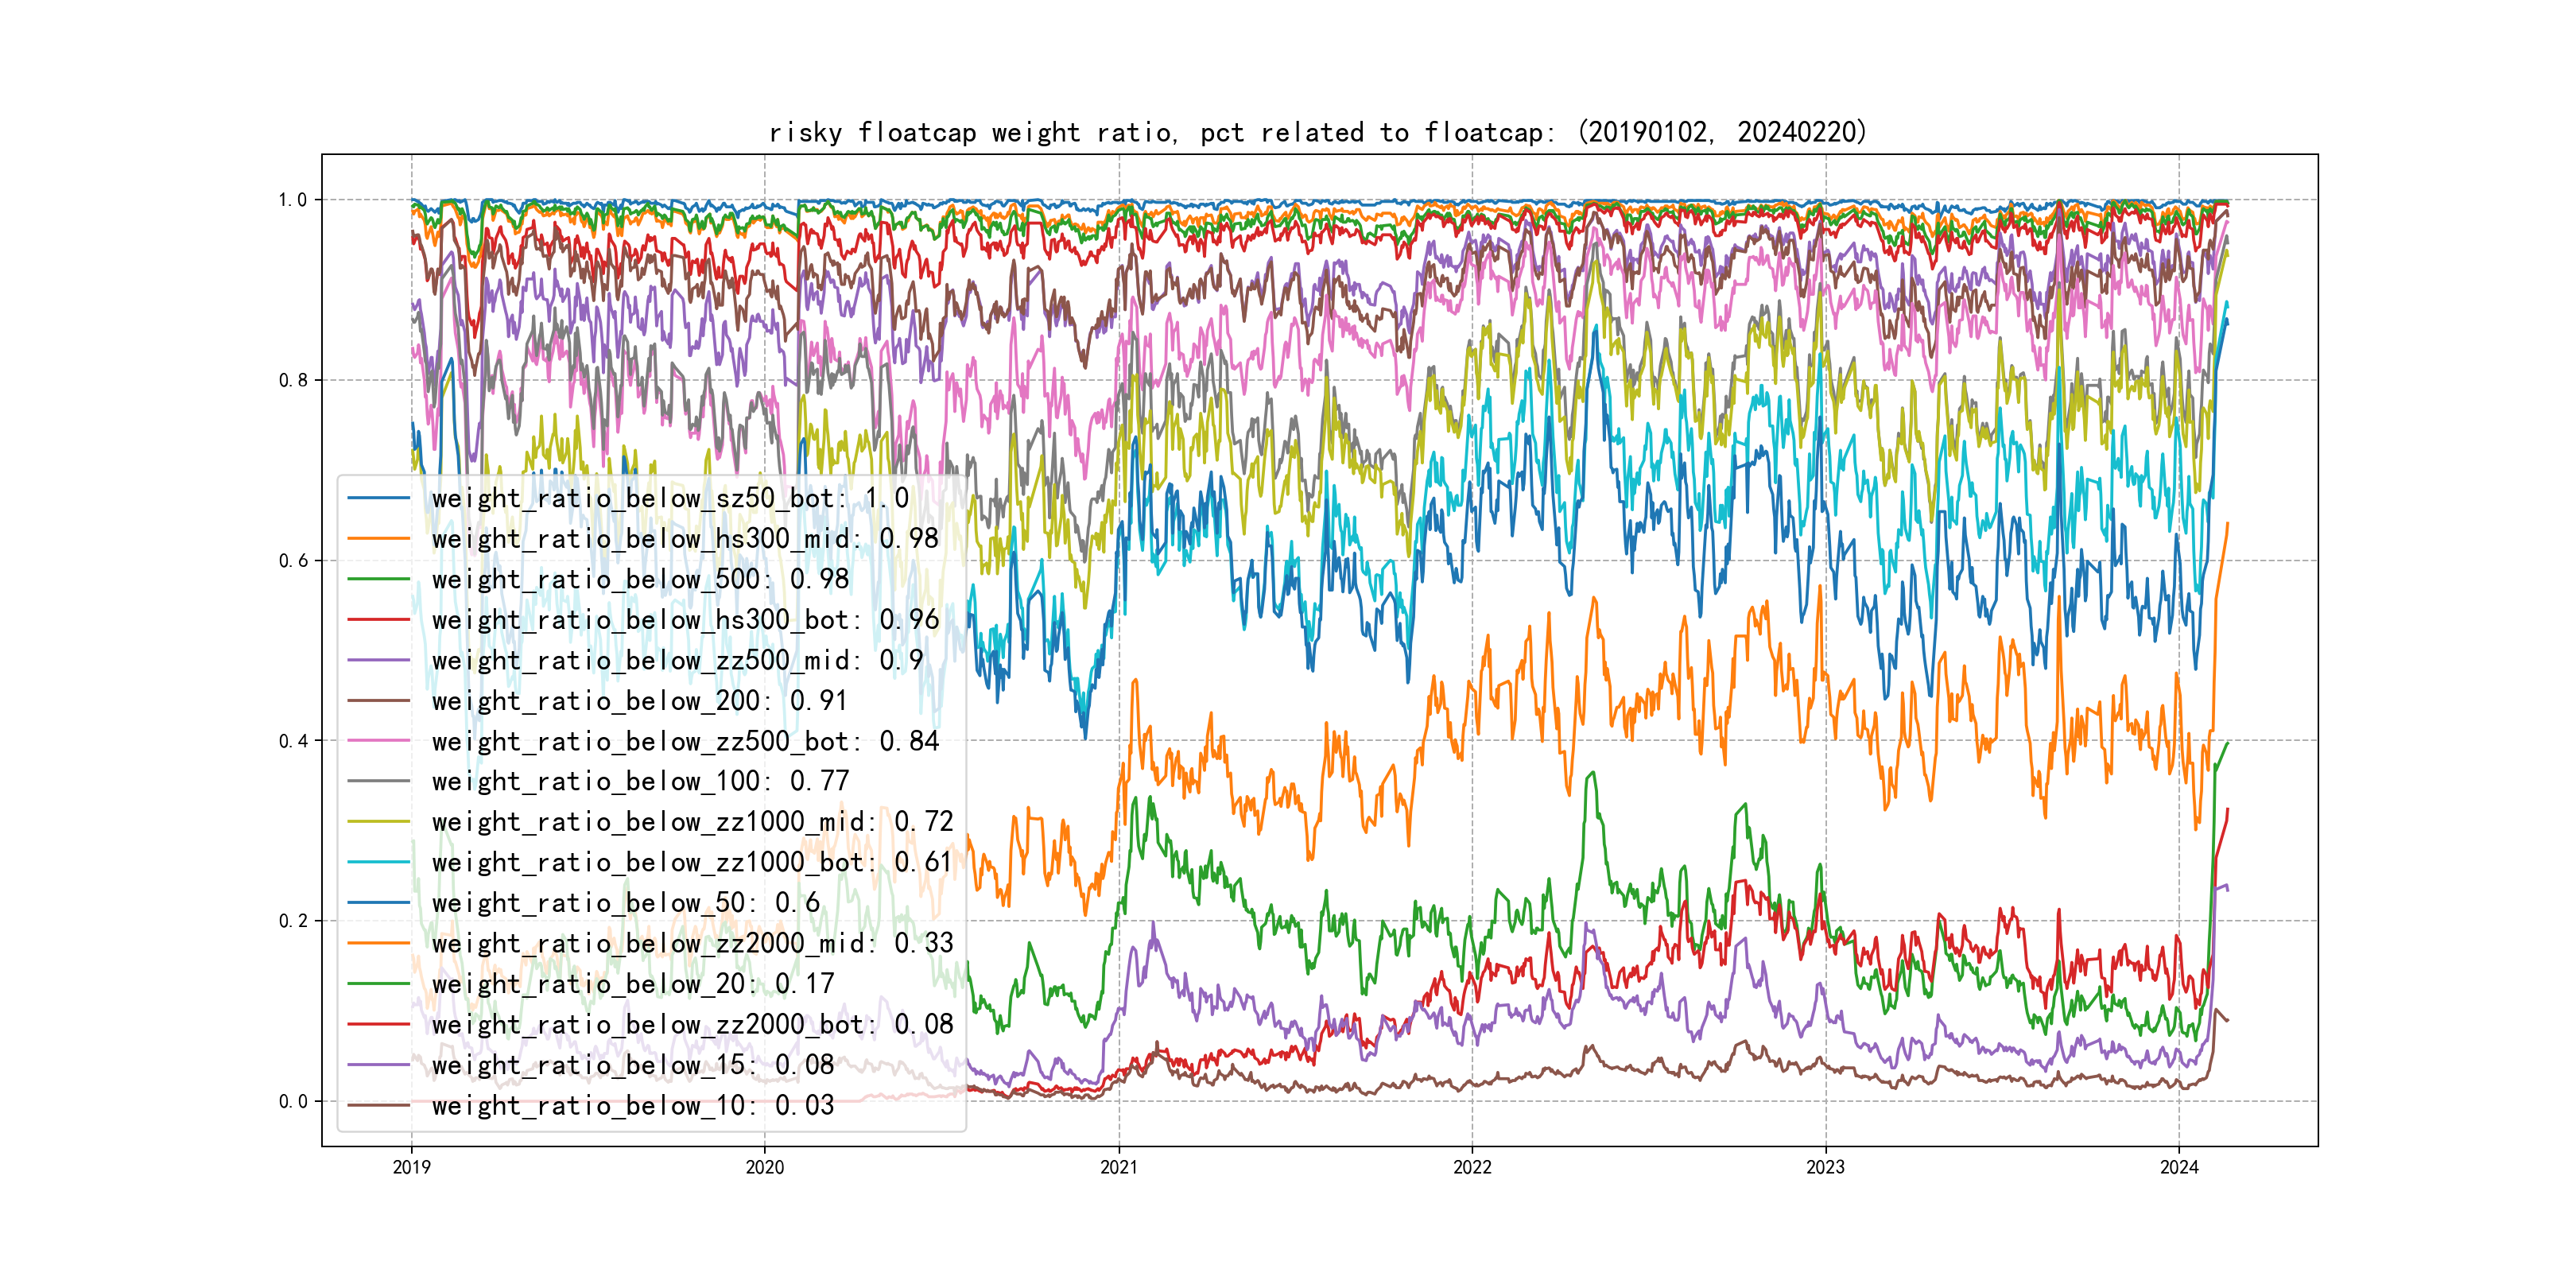Select legend entry weight_ratio_below_200
The image size is (2576, 1288).
639,701
